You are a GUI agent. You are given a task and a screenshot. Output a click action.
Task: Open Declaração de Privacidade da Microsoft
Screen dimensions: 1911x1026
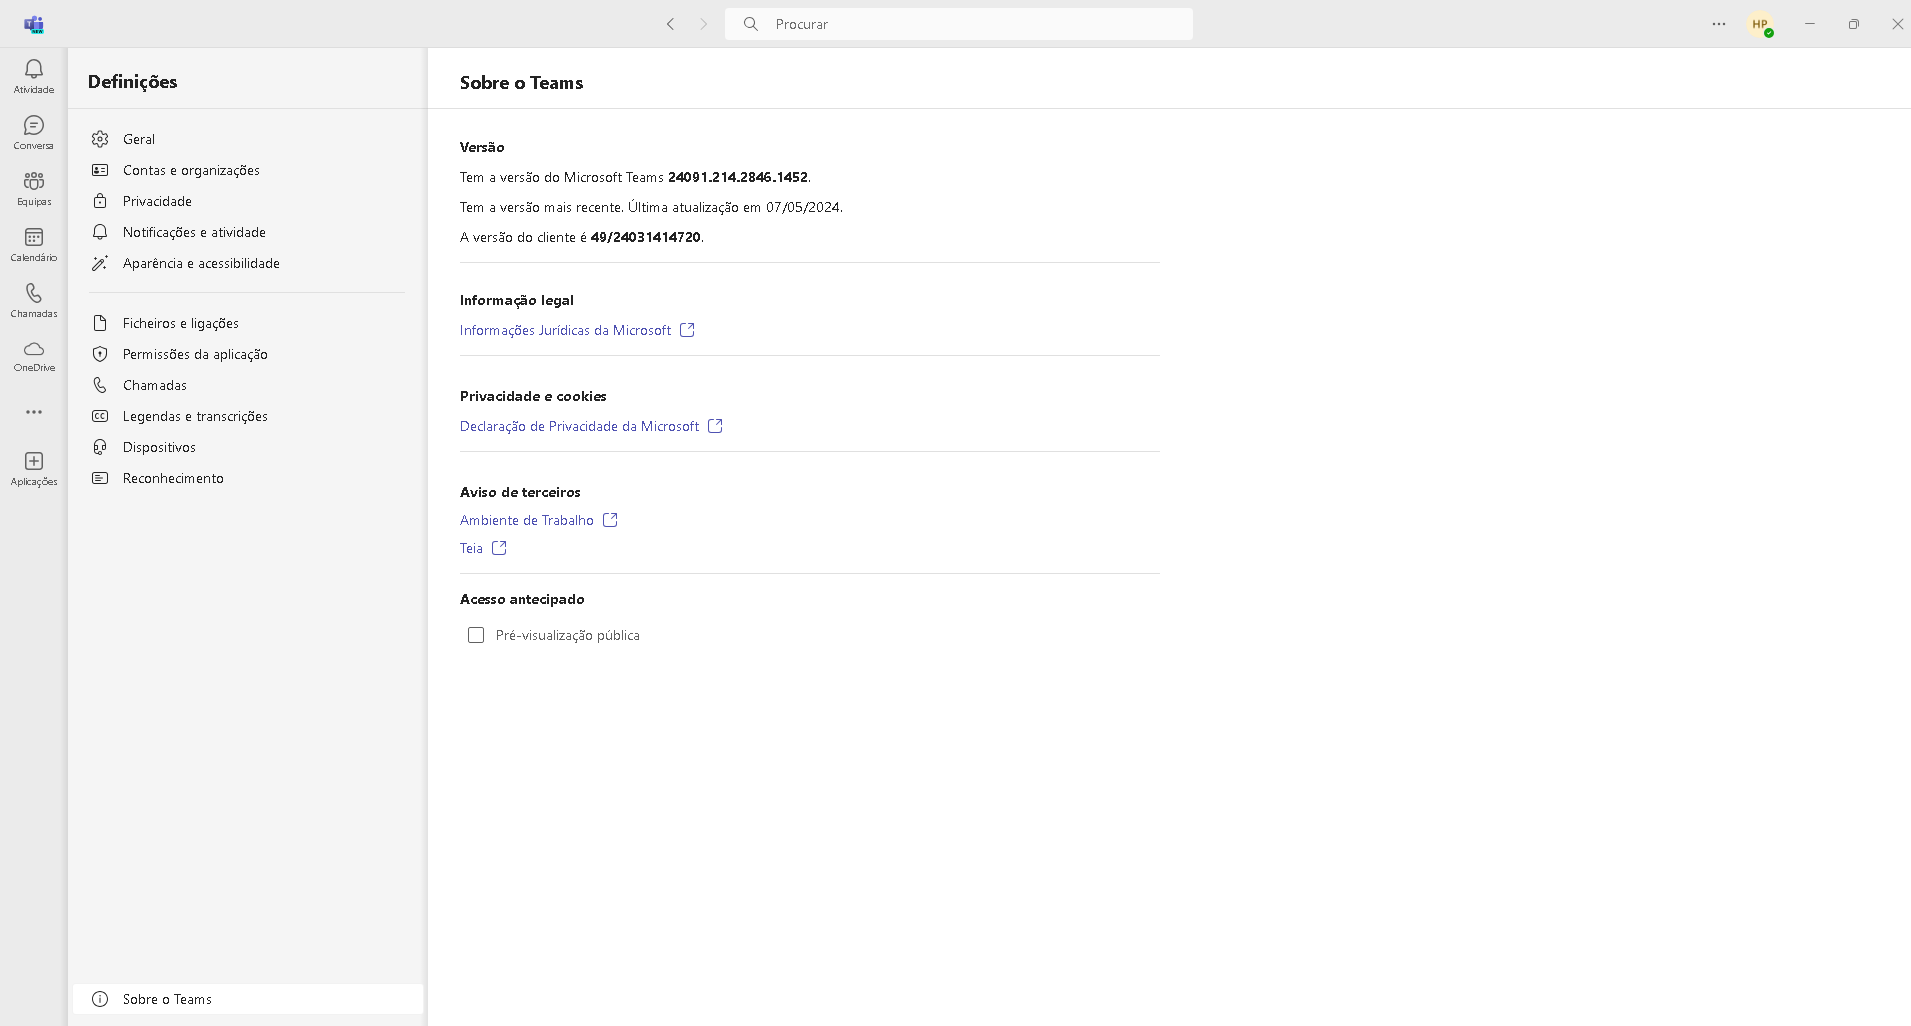[x=580, y=425]
